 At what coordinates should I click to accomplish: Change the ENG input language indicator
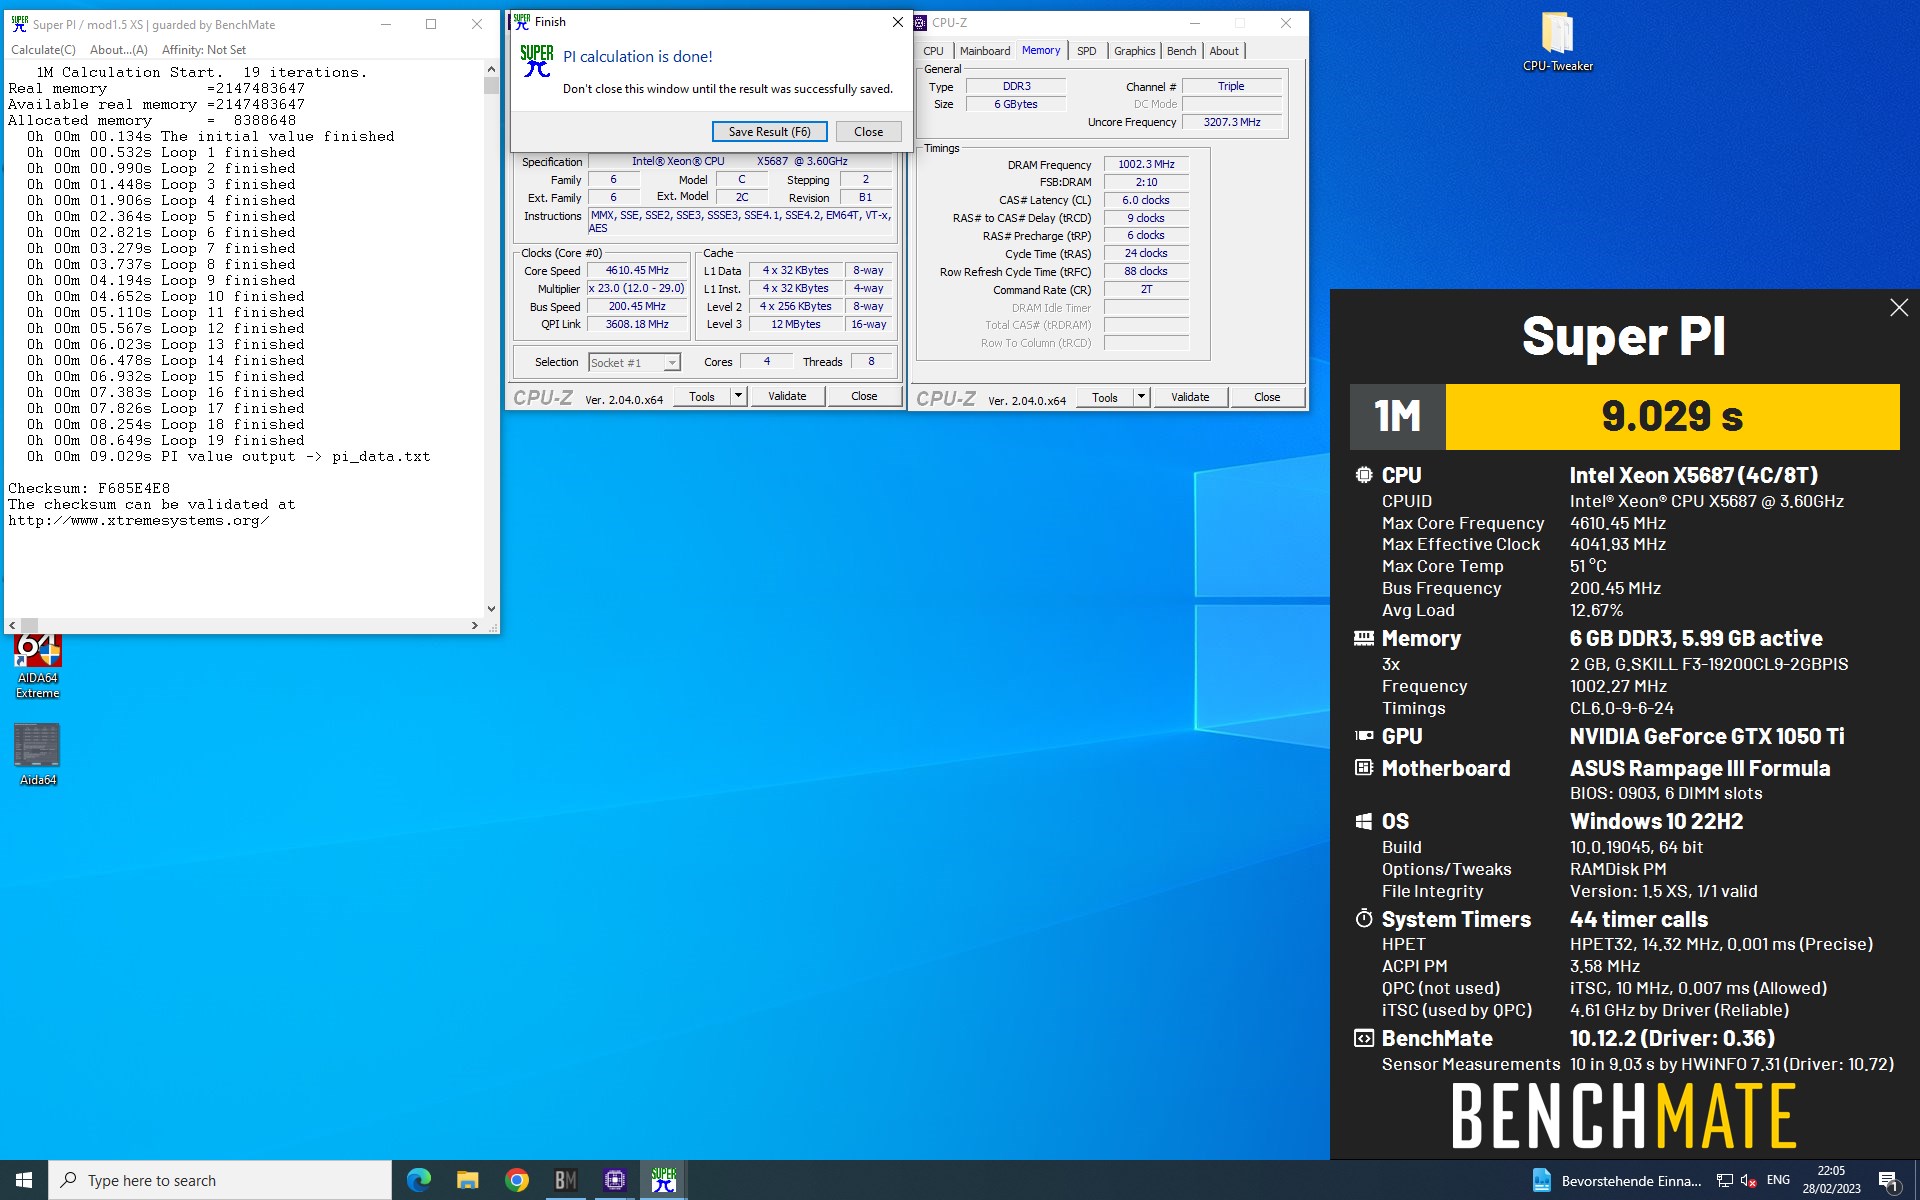1778,1180
